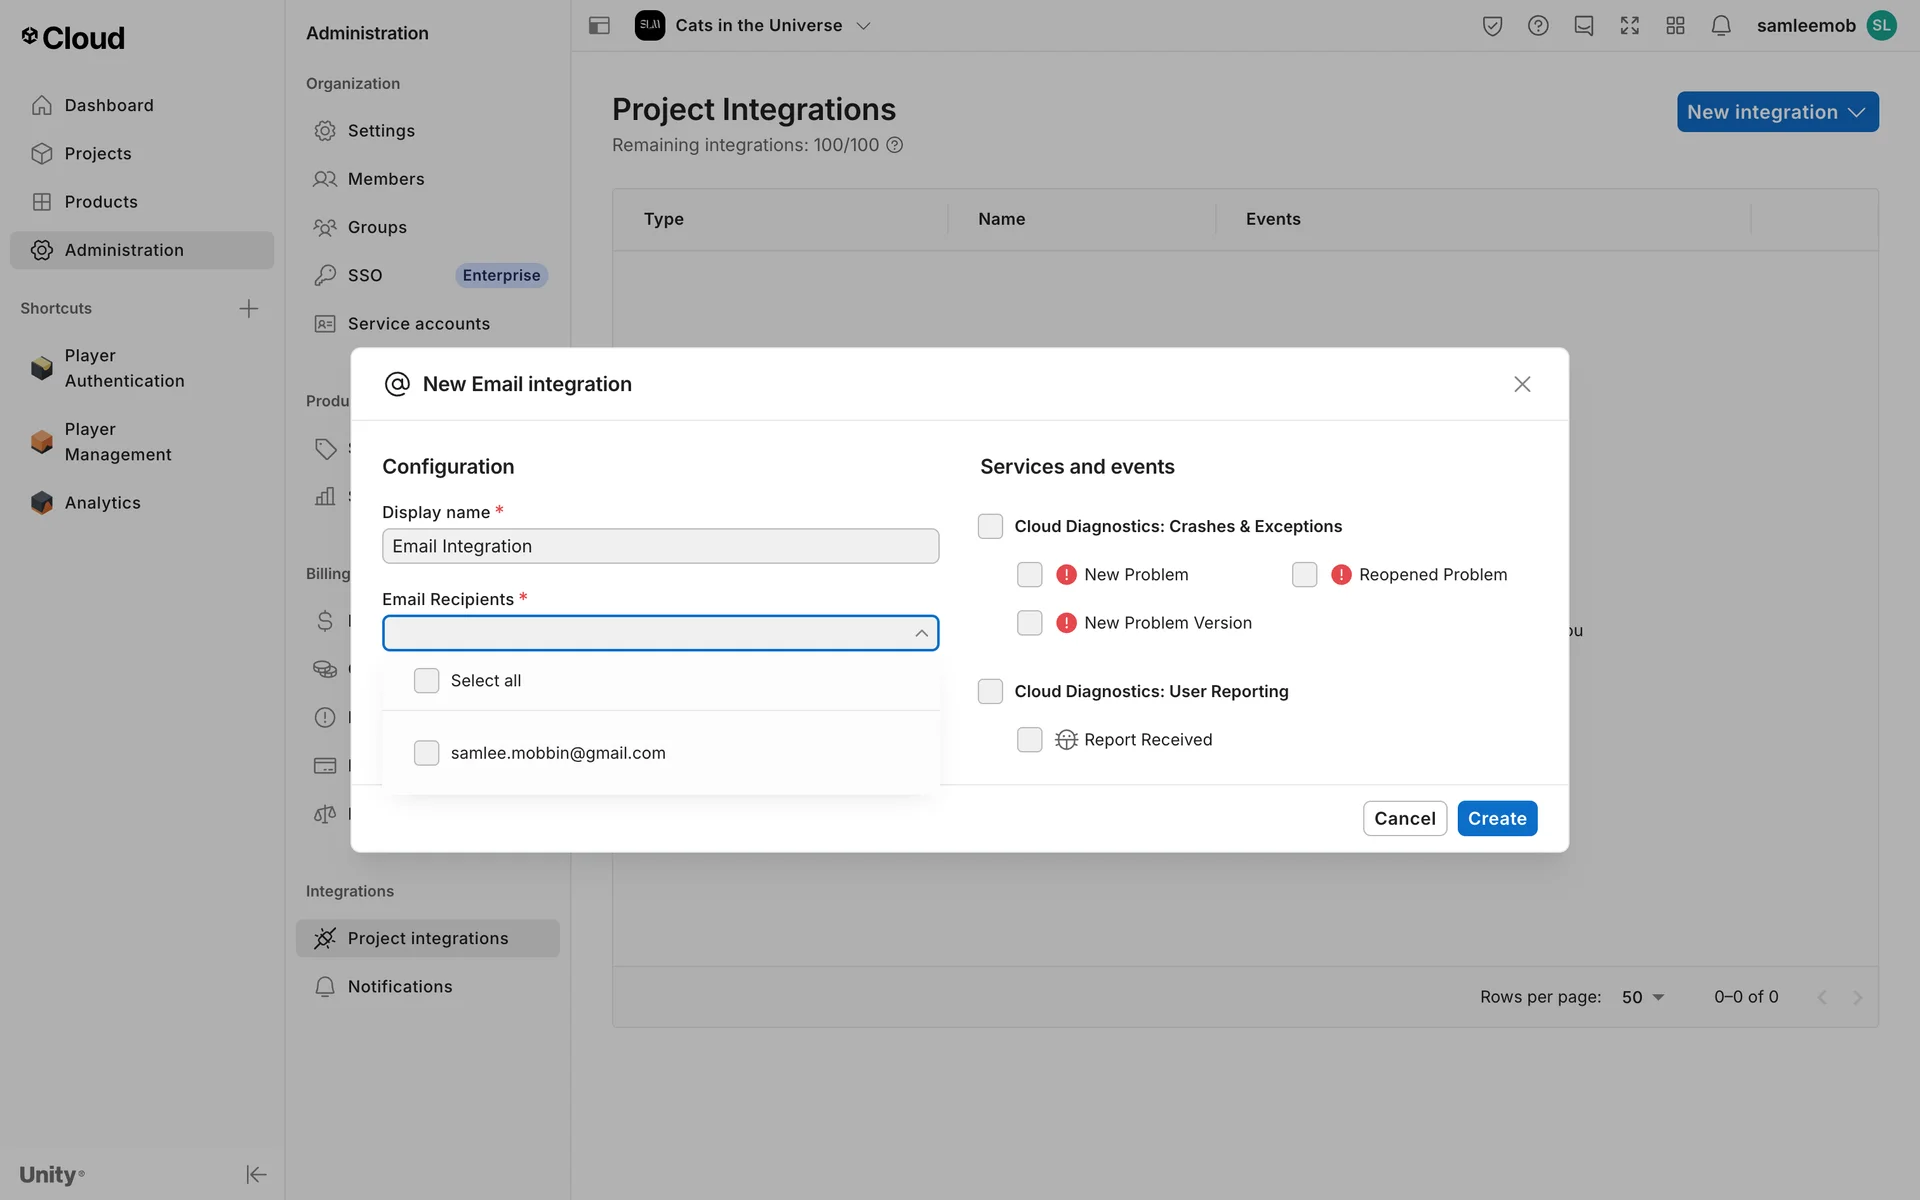Click the fullscreen expand icon in header

click(1629, 26)
